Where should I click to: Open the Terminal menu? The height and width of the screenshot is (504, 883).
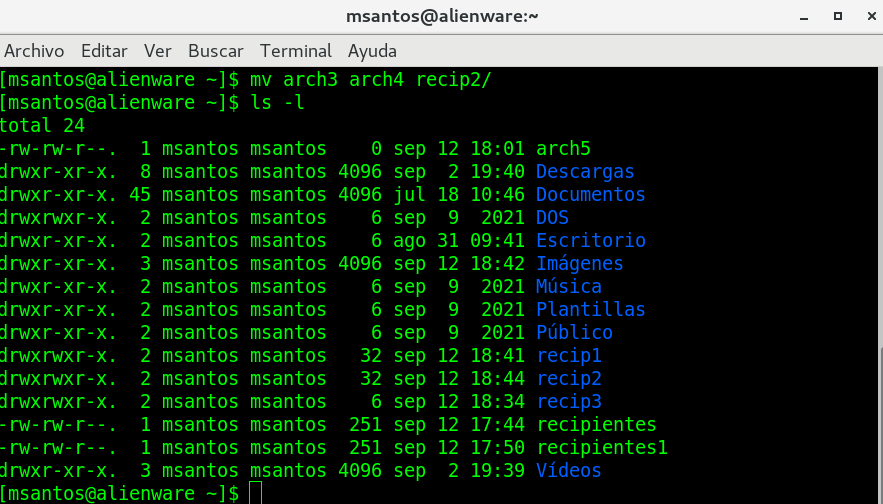click(296, 51)
